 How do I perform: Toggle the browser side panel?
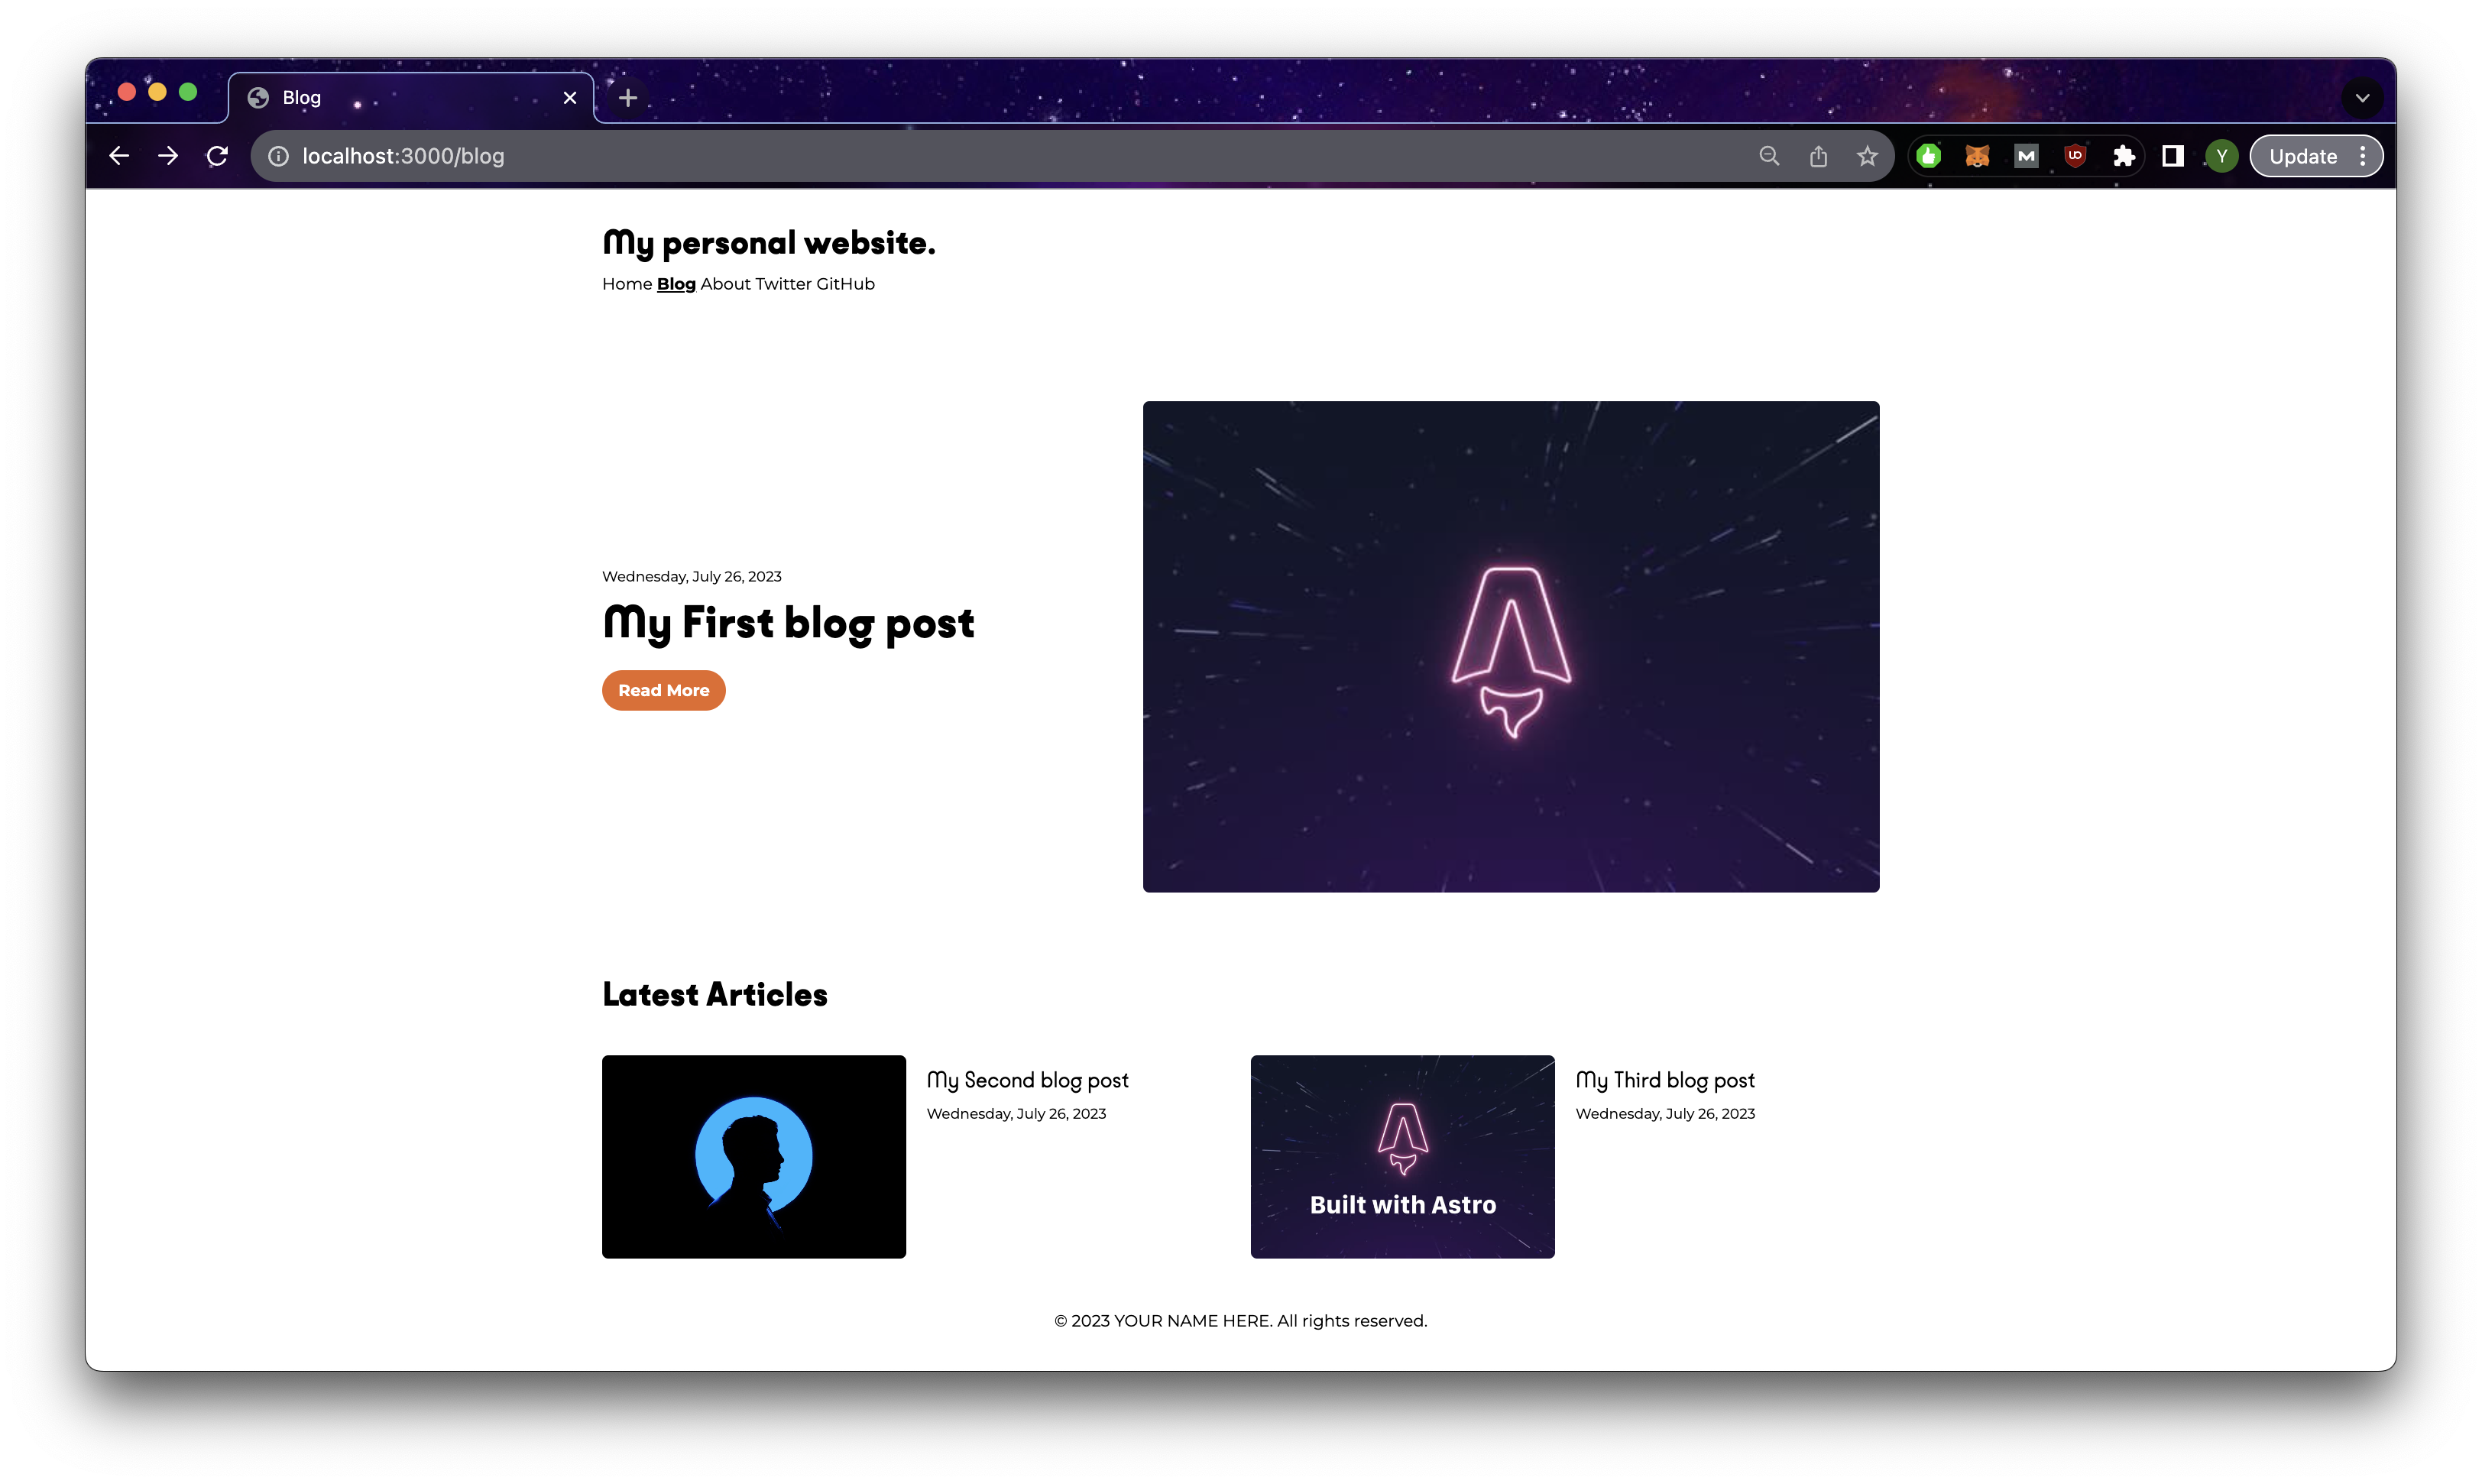(2172, 156)
